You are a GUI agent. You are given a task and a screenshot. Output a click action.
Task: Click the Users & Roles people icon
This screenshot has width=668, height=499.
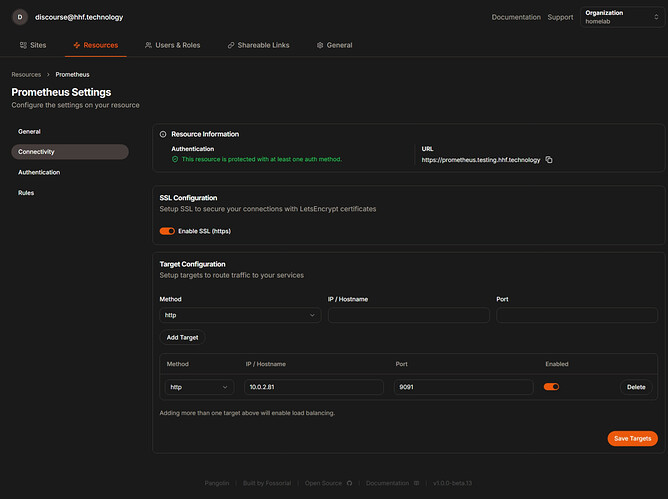148,45
